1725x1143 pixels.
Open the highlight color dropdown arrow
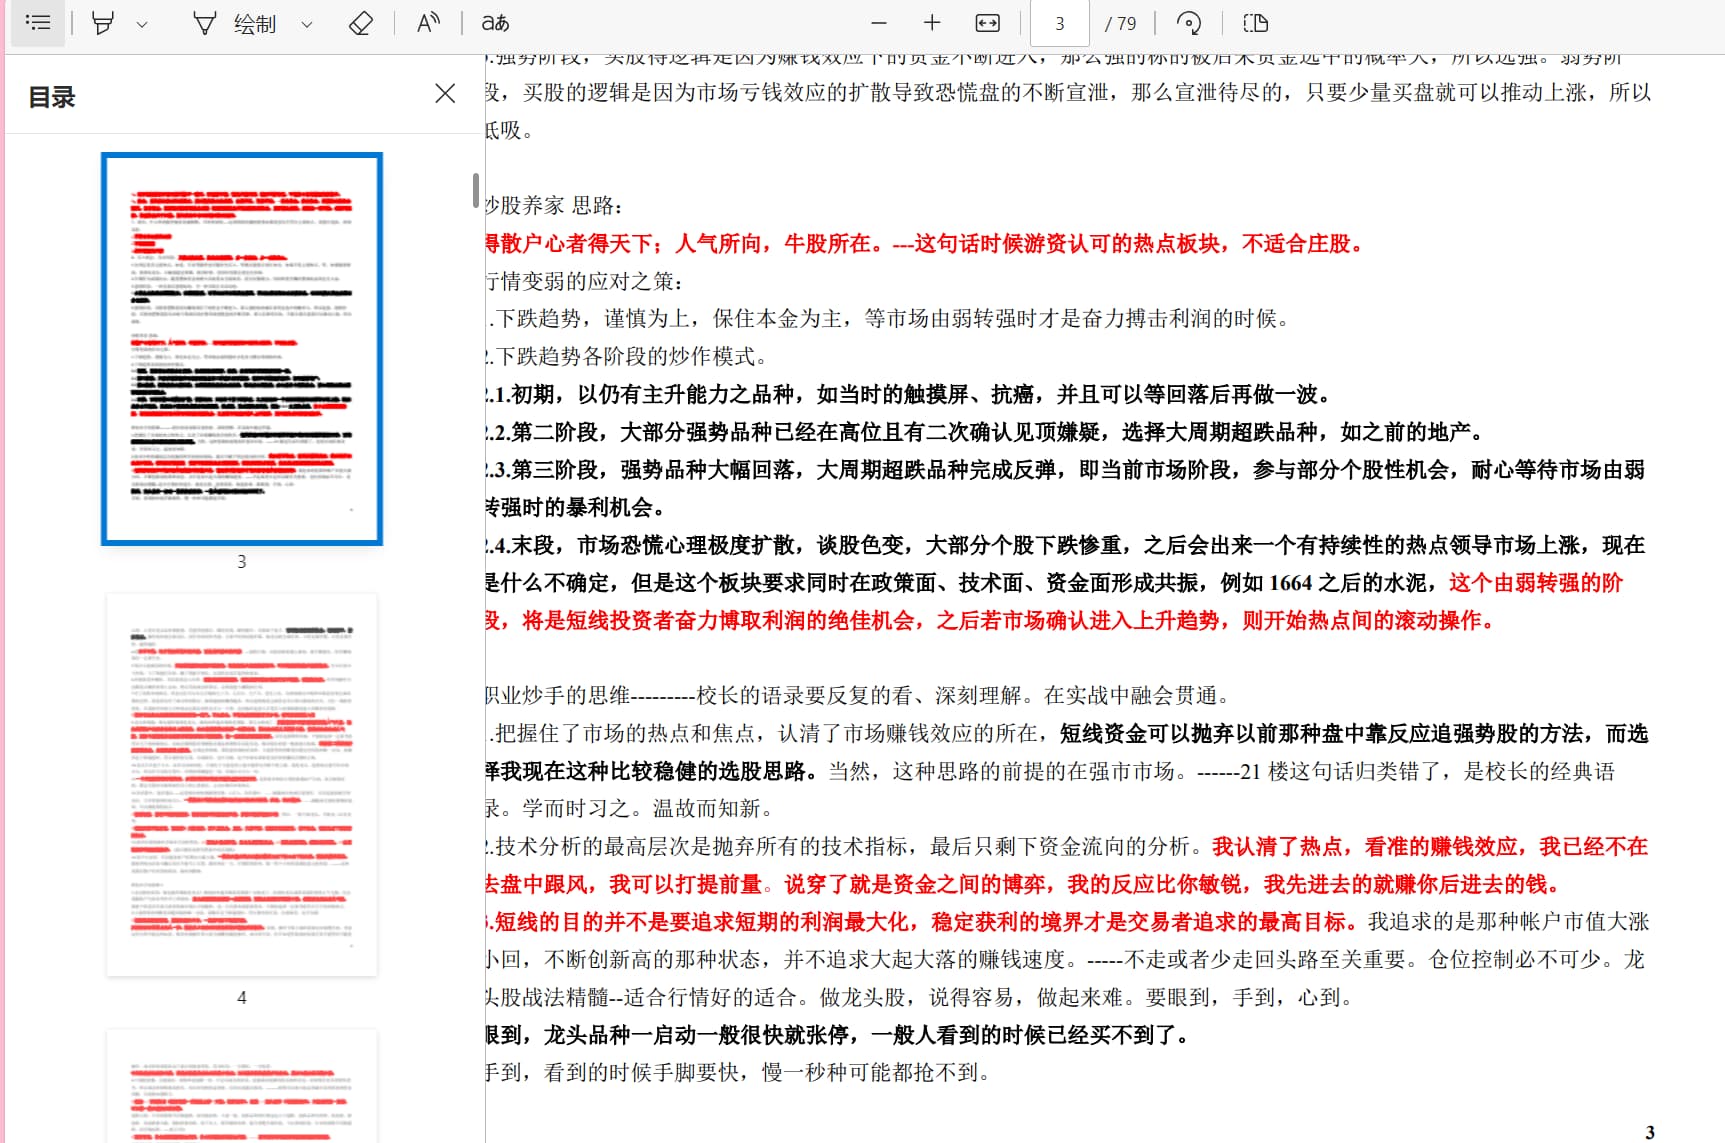[142, 24]
